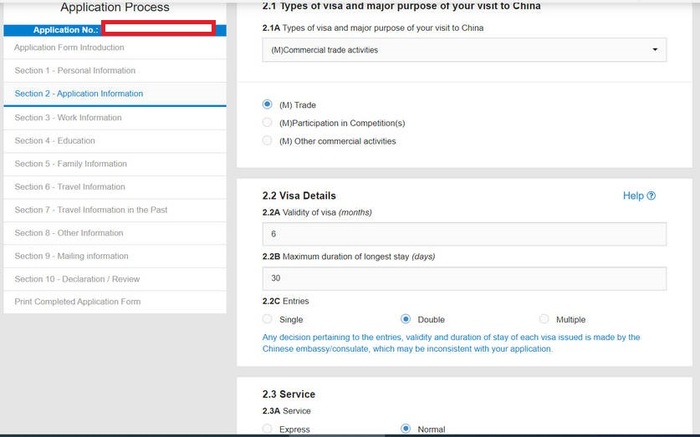The image size is (700, 437).
Task: Click the 2.2C Entries label
Action: click(286, 301)
